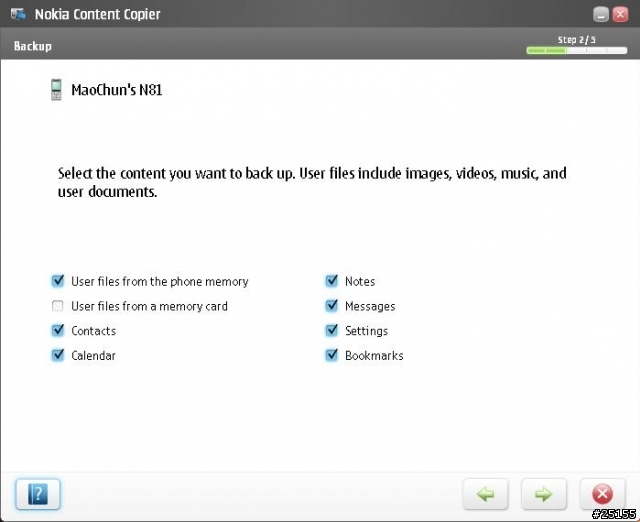
Task: Click the N81 phone icon
Action: coord(56,90)
